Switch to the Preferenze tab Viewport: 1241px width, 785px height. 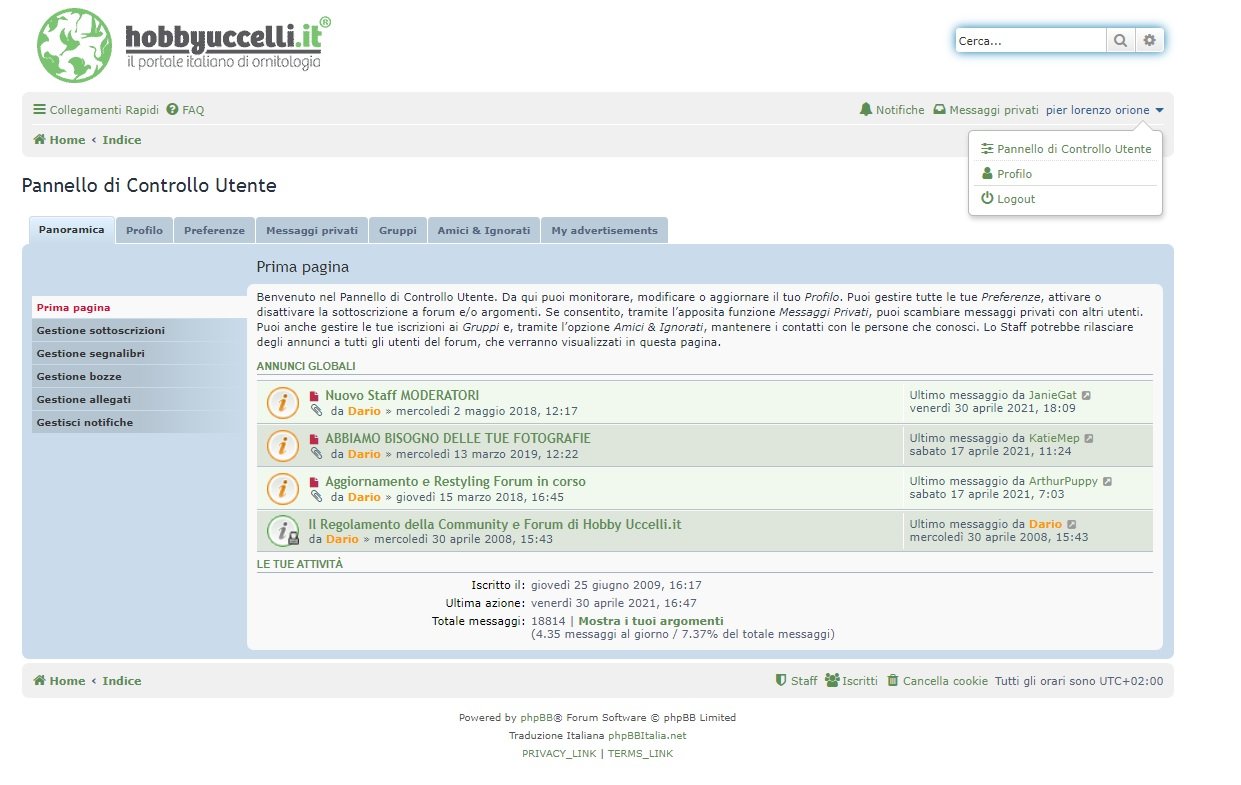[214, 230]
